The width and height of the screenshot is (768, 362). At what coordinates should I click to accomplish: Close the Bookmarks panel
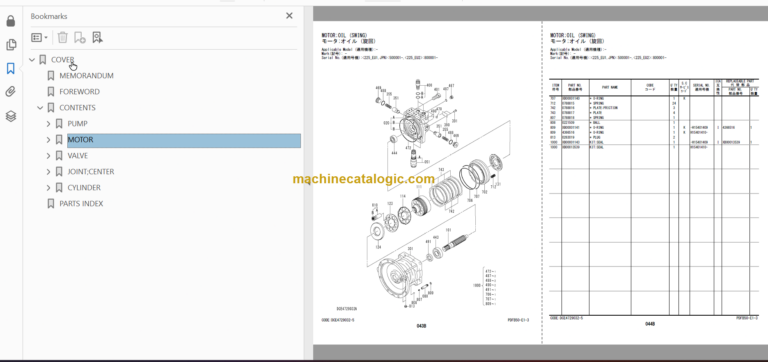click(x=289, y=16)
